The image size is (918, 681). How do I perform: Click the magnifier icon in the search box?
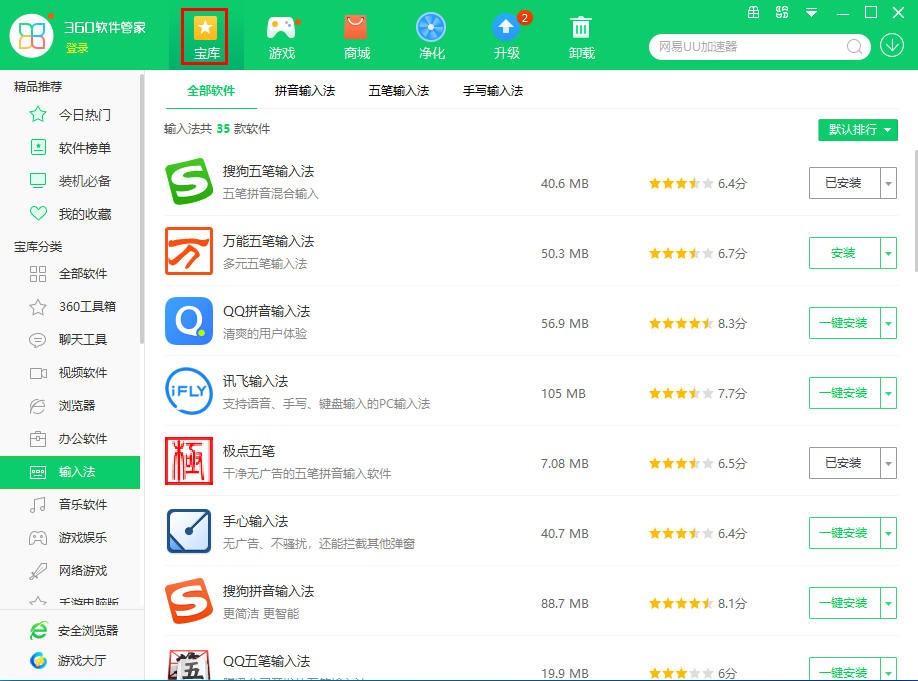click(x=855, y=47)
